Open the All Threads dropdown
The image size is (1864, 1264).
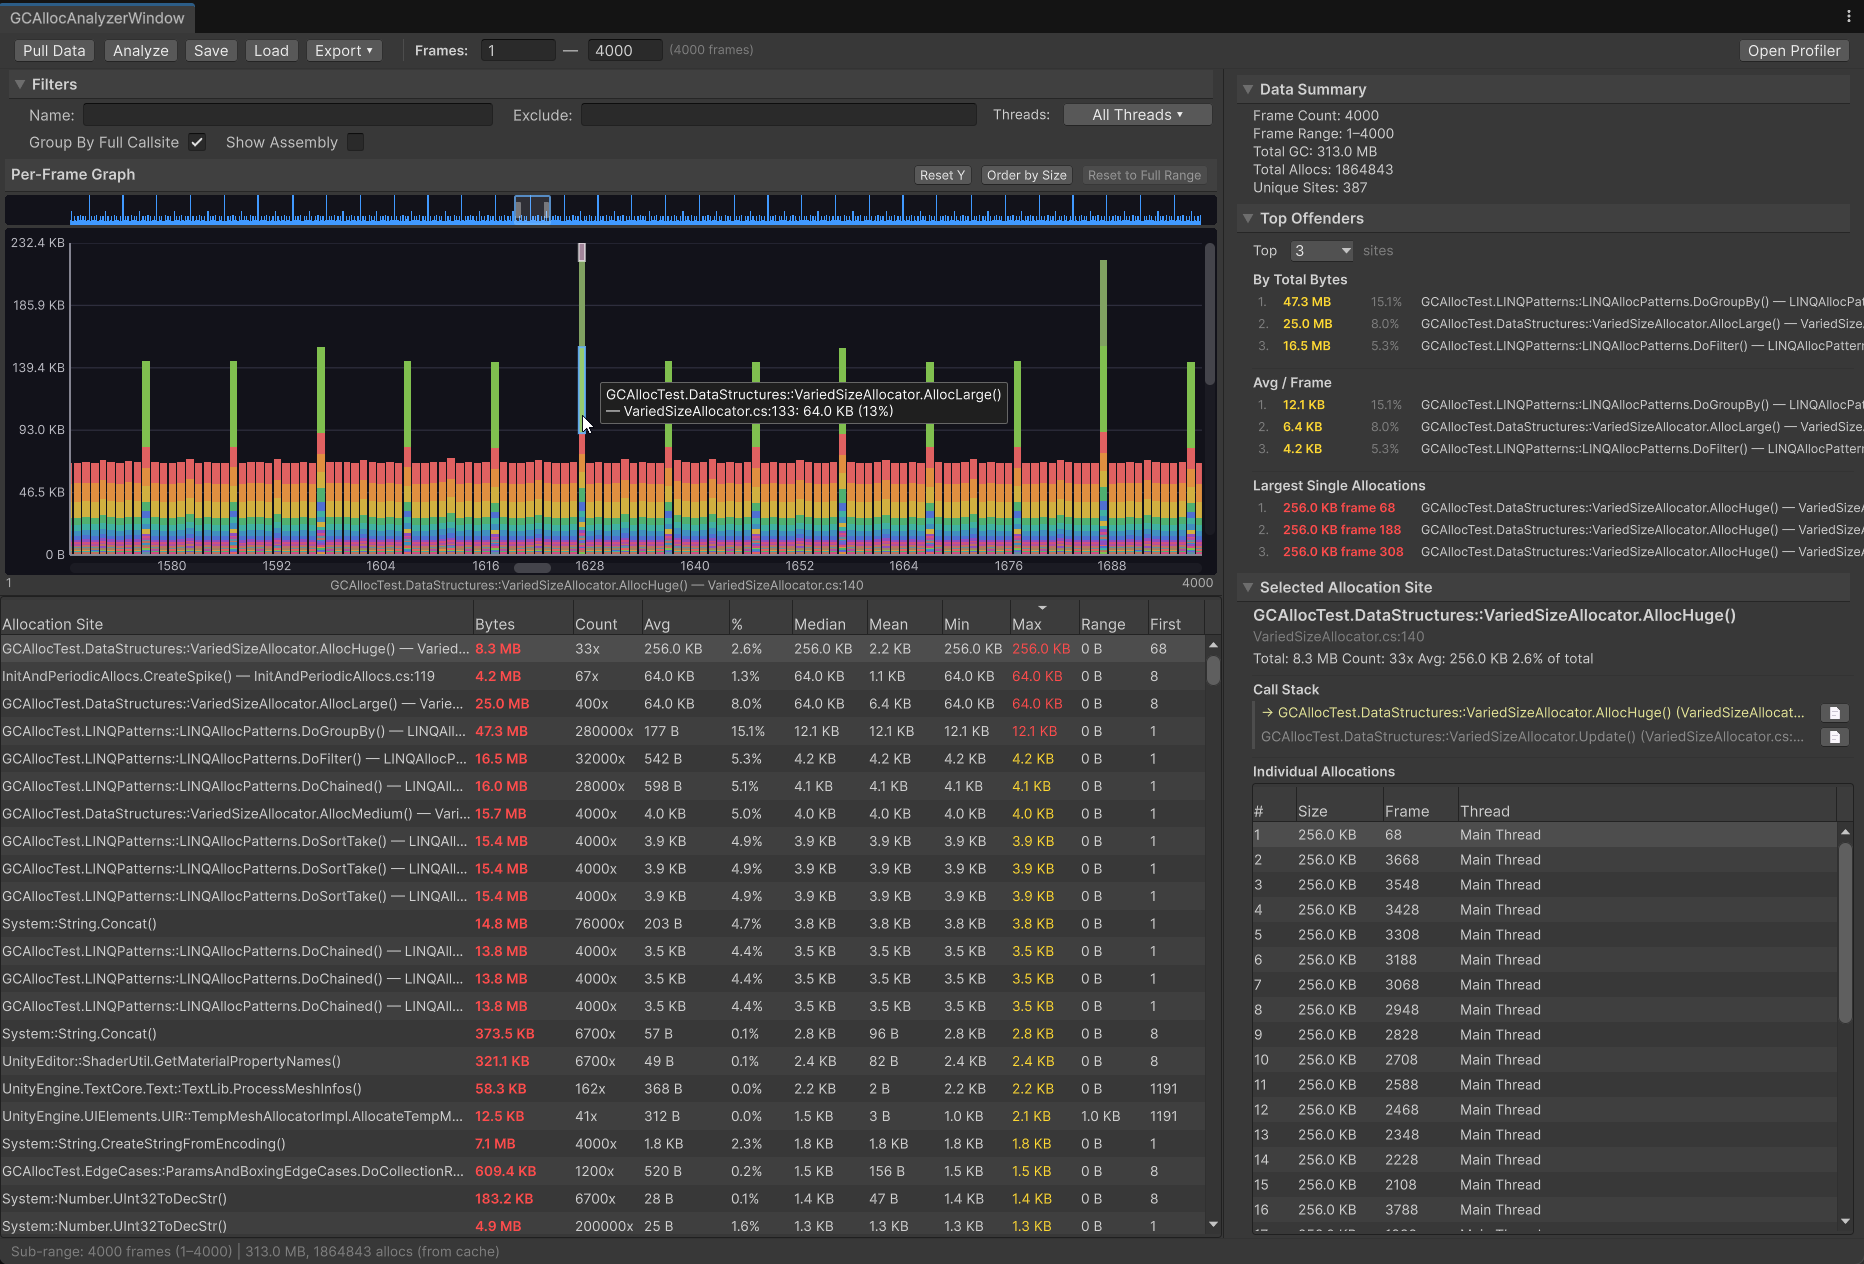(1137, 115)
